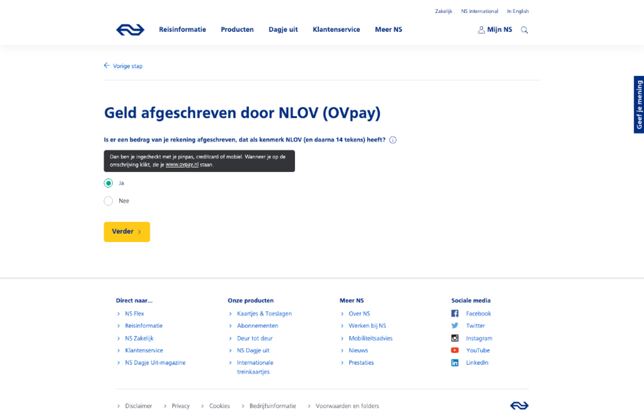Open the Disclaimer link

point(138,406)
